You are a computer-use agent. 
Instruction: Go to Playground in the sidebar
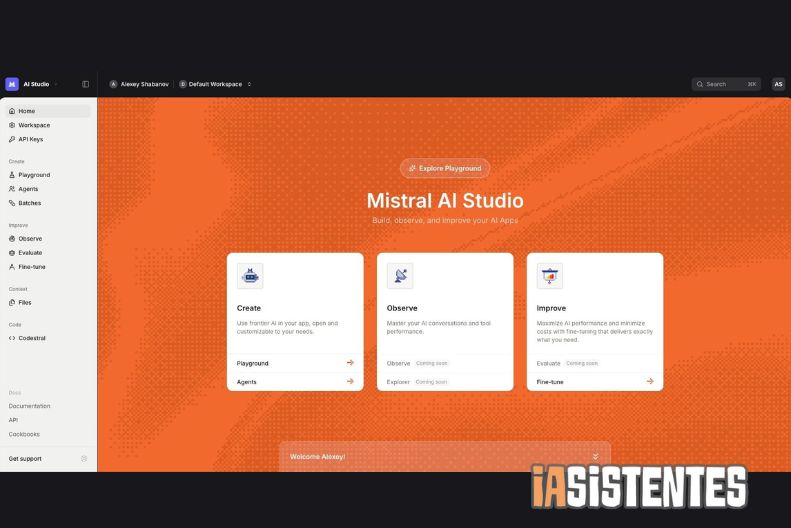tap(48, 175)
